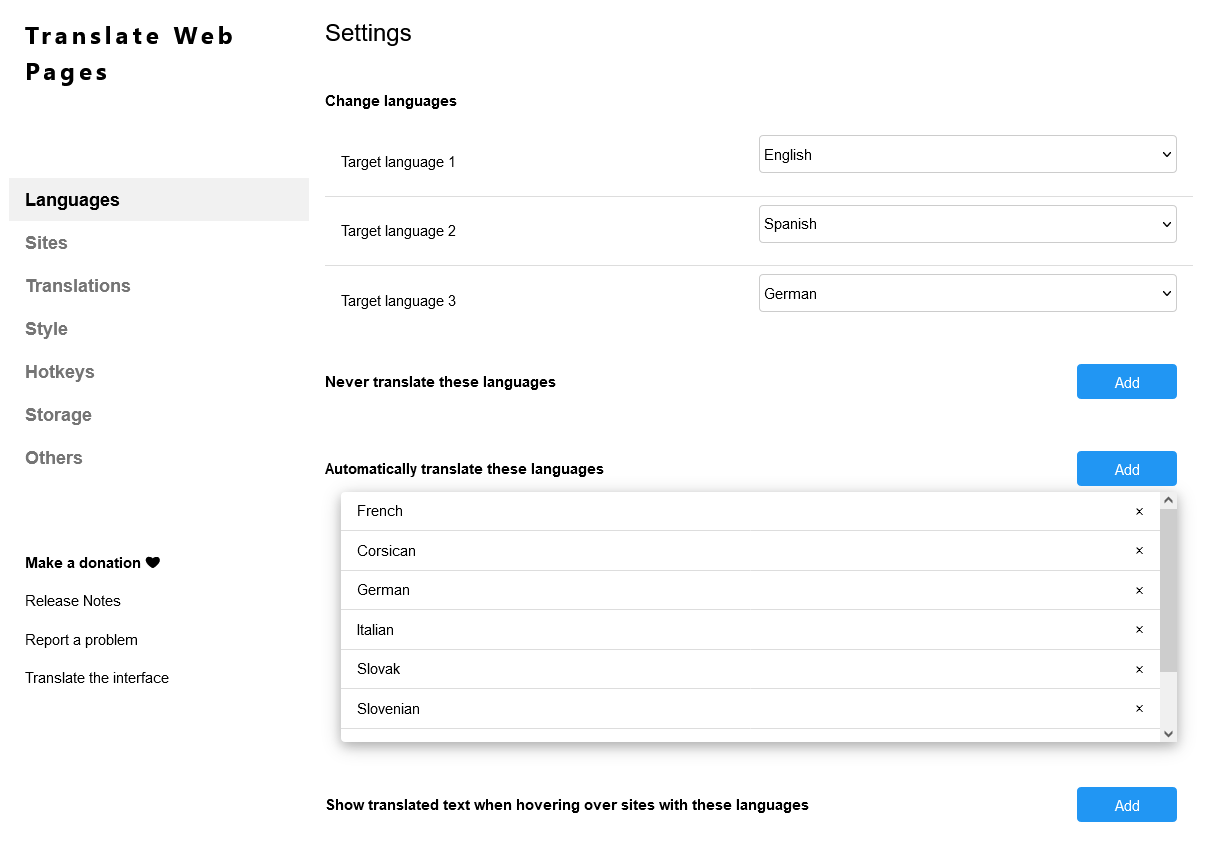The width and height of the screenshot is (1214, 847).
Task: Add a never-translate language
Action: pos(1127,382)
